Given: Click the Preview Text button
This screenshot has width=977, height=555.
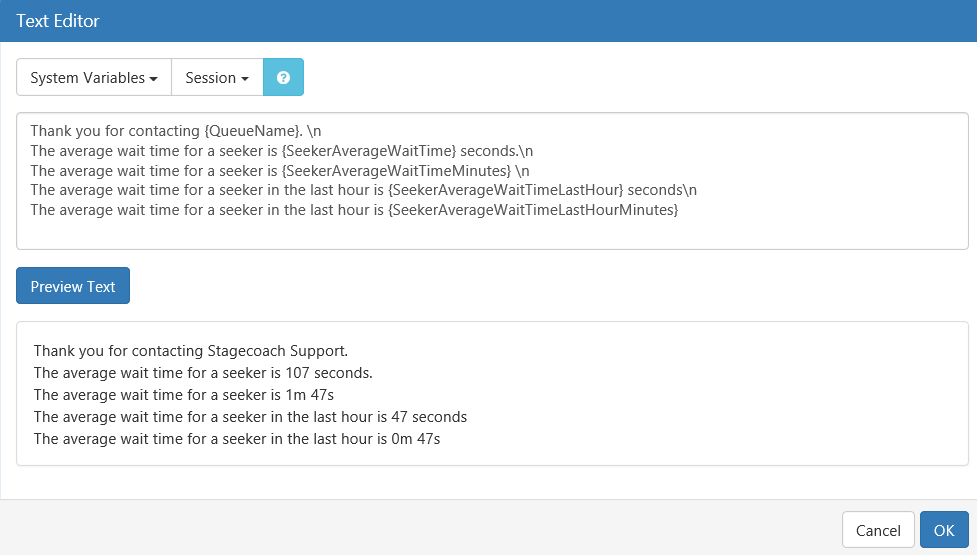Looking at the screenshot, I should (x=73, y=286).
